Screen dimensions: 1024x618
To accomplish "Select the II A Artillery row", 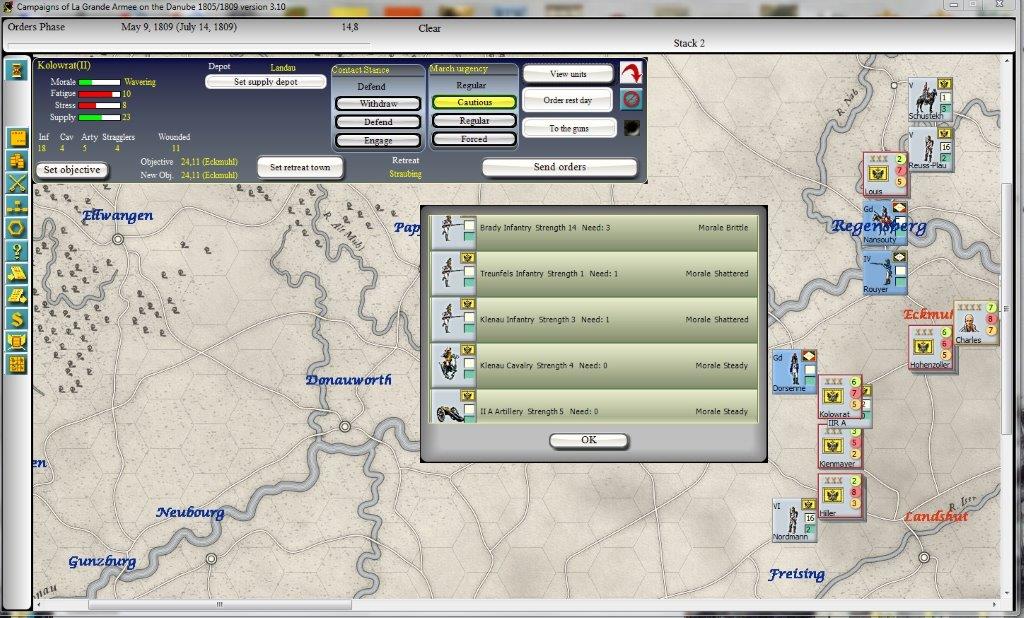I will click(594, 406).
